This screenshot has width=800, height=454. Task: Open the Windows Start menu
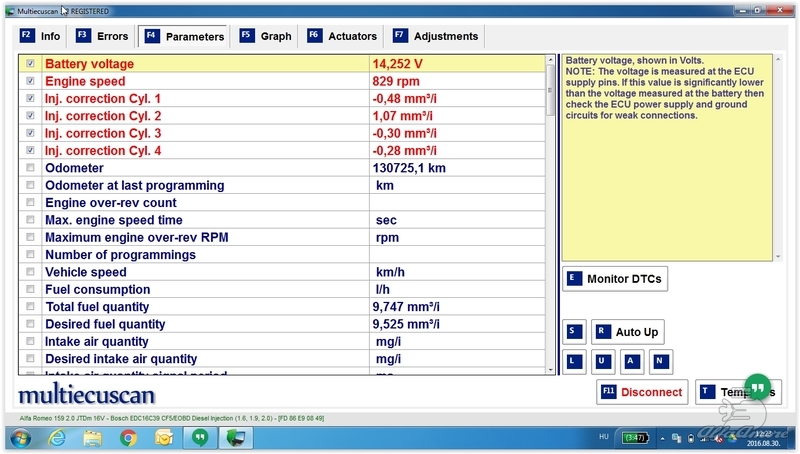(x=20, y=438)
